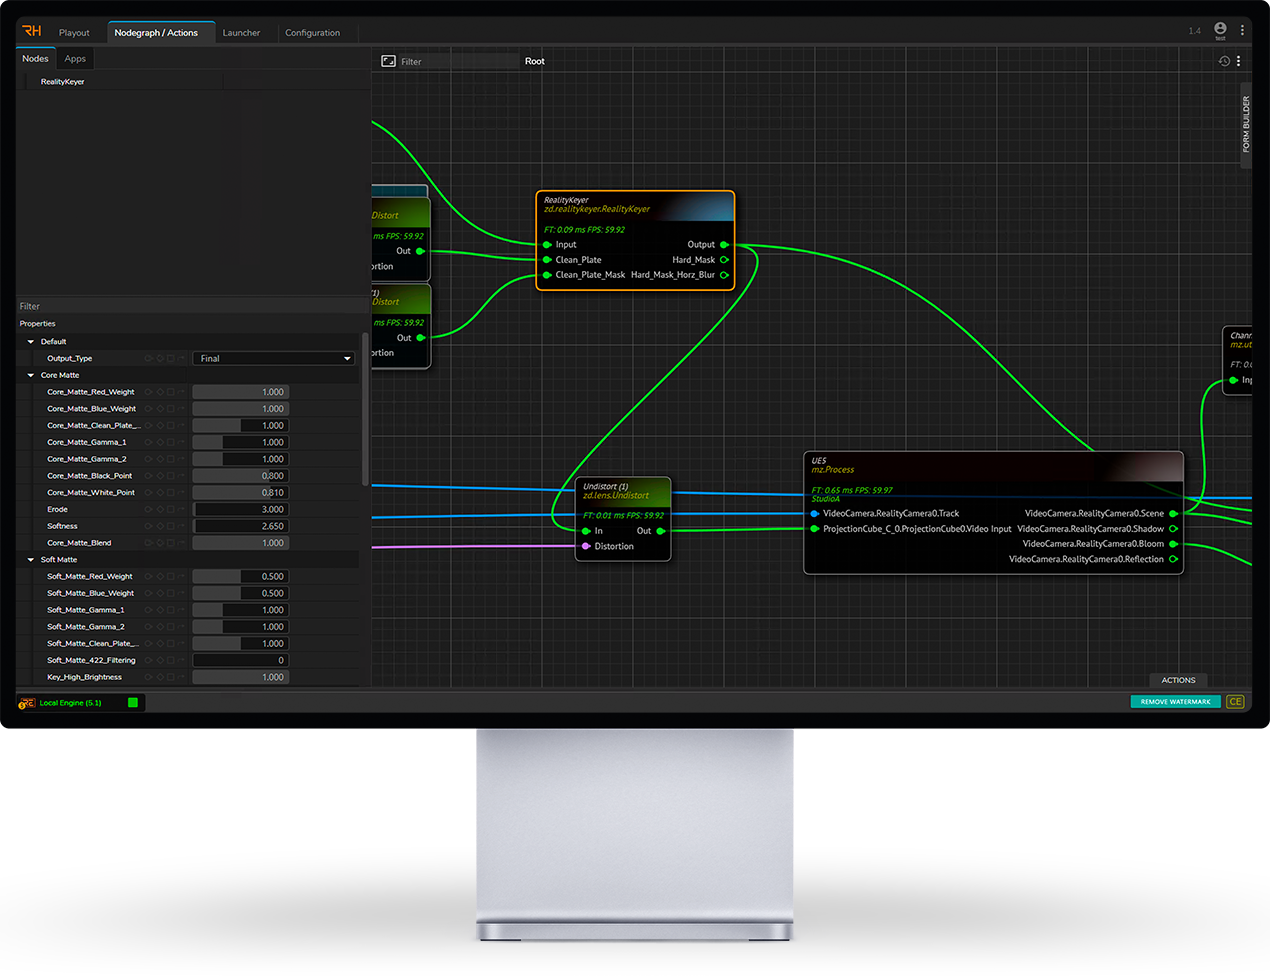Open the graph history clock icon
Viewport: 1270px width, 976px height.
pos(1224,61)
